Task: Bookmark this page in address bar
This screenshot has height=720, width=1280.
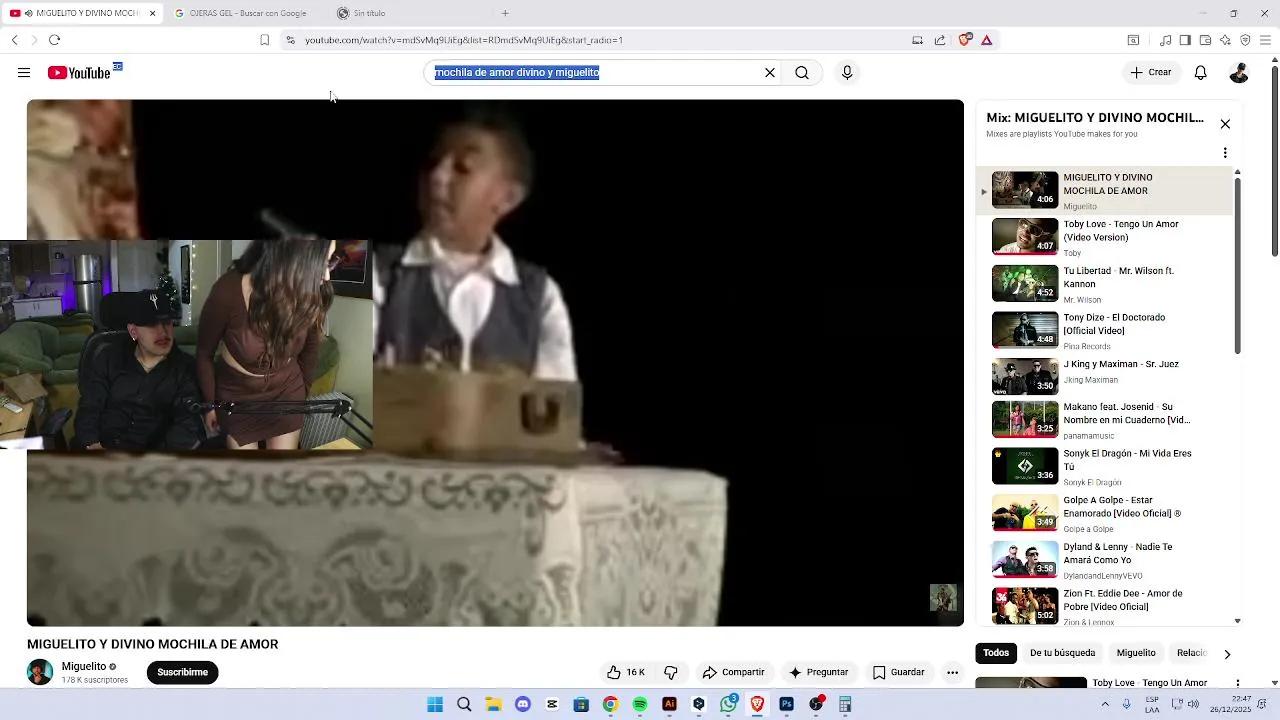Action: click(264, 40)
